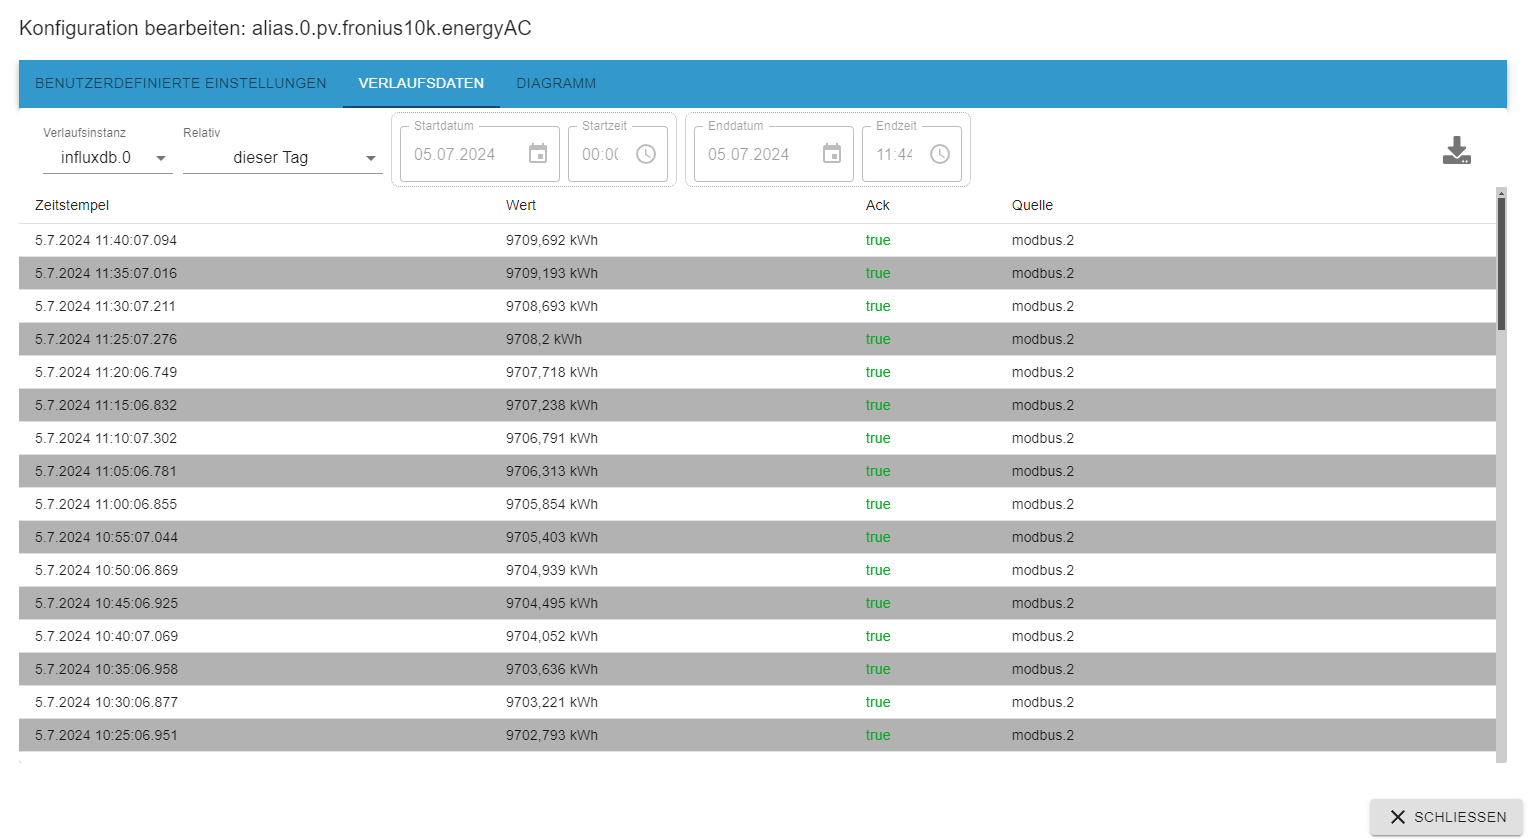
Task: Click value 9705,854 kWh
Action: coord(552,504)
